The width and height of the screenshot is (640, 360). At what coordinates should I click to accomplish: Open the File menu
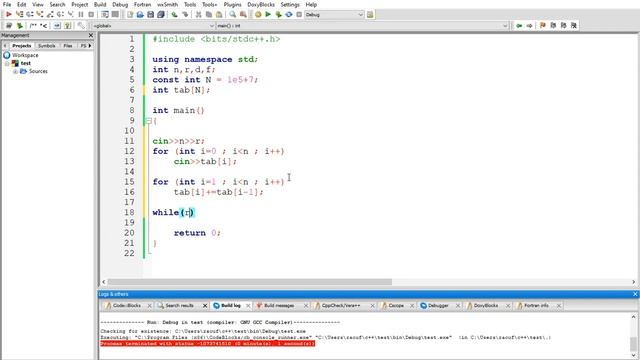(7, 4)
